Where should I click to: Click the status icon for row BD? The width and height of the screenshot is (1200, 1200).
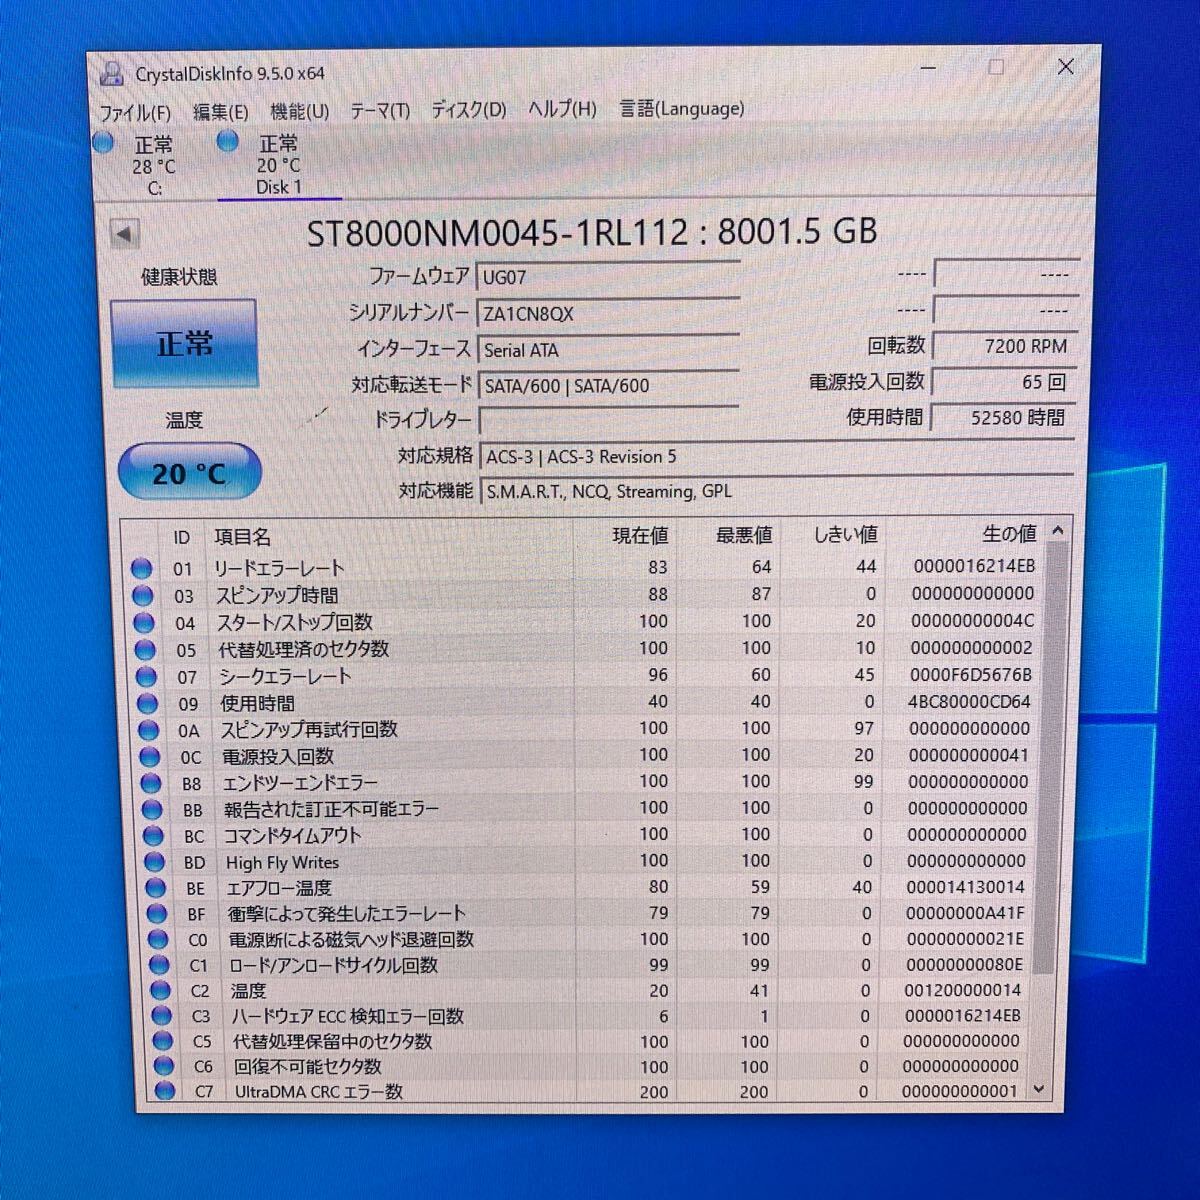pyautogui.click(x=154, y=861)
